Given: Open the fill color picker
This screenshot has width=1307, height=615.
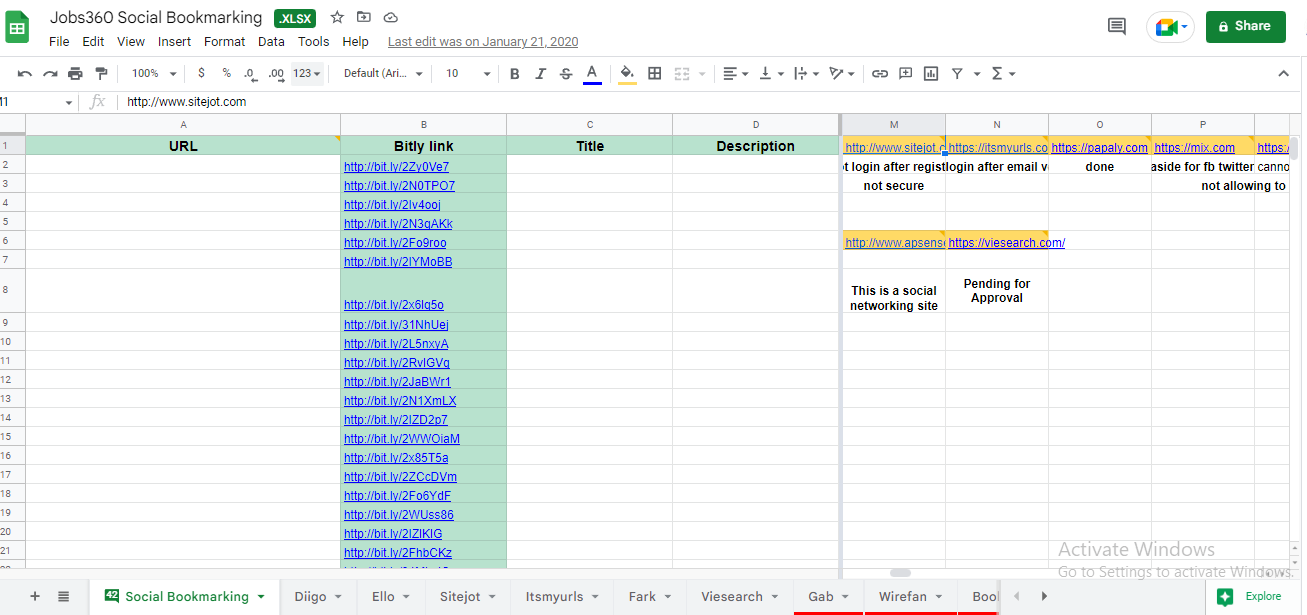Looking at the screenshot, I should pos(627,73).
